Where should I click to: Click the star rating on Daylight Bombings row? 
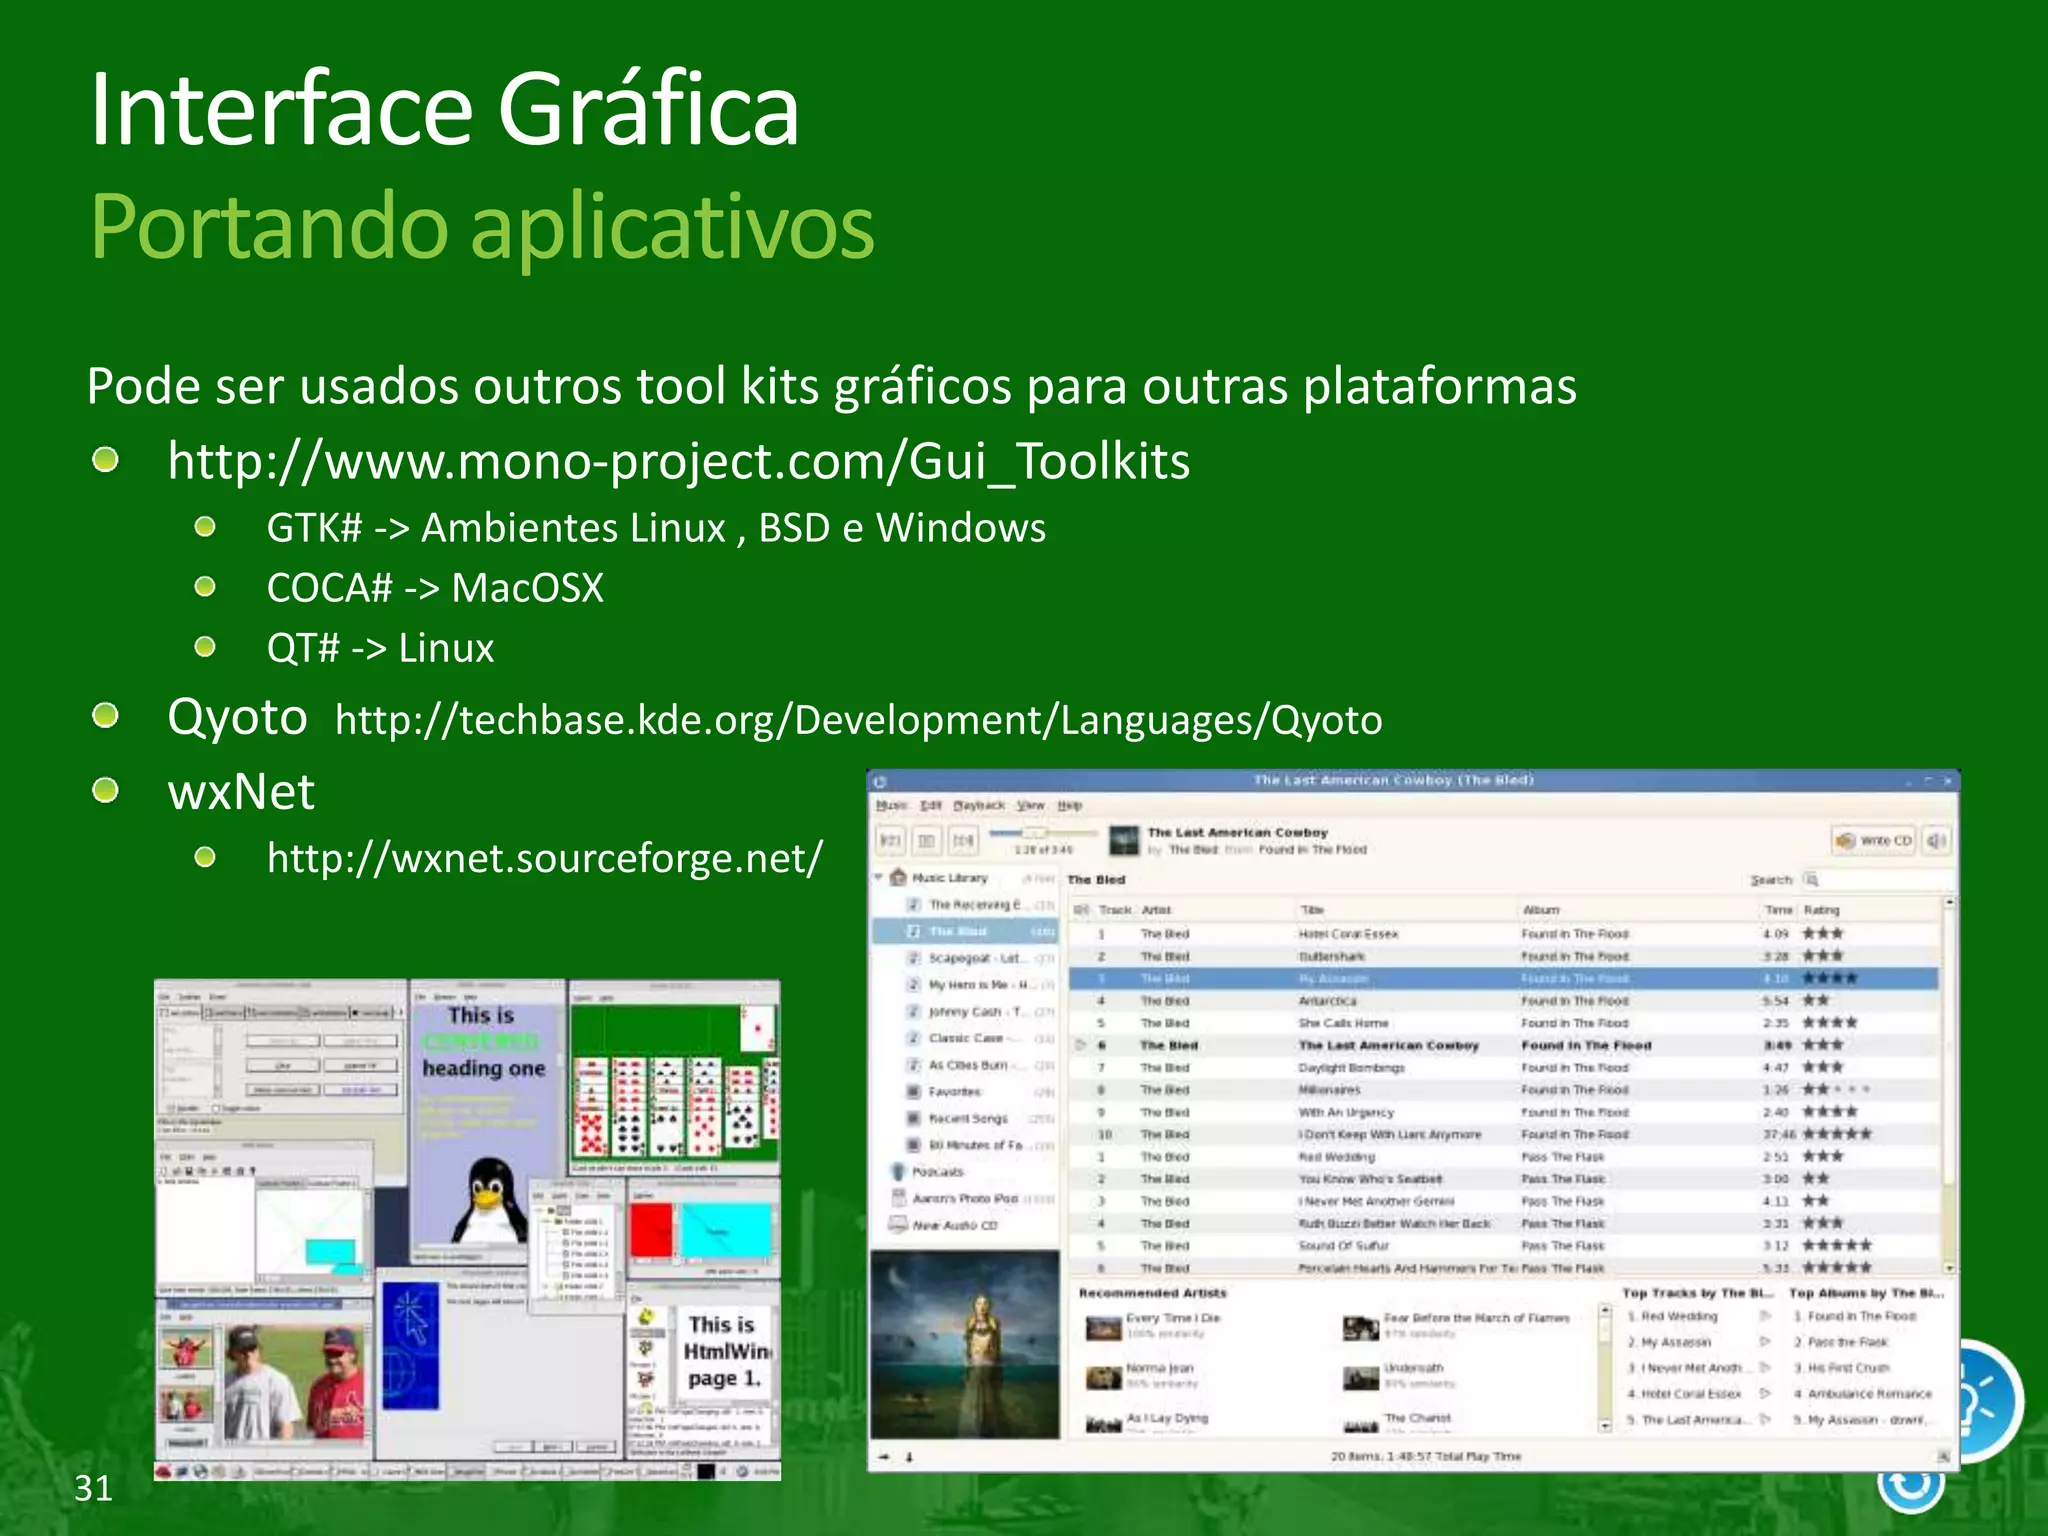(x=1823, y=1068)
